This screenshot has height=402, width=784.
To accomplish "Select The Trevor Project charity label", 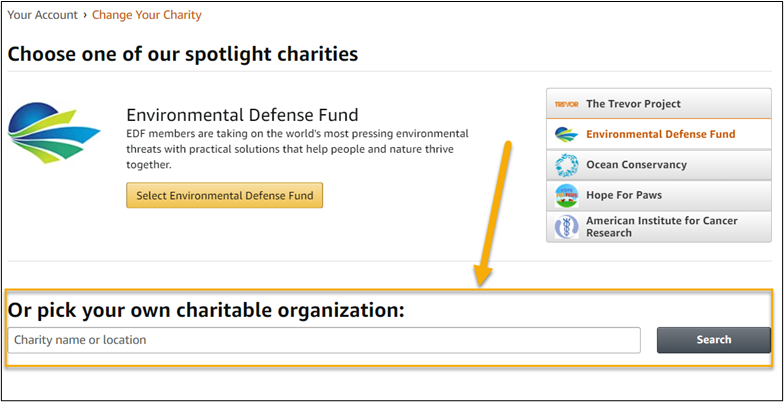I will pyautogui.click(x=633, y=104).
